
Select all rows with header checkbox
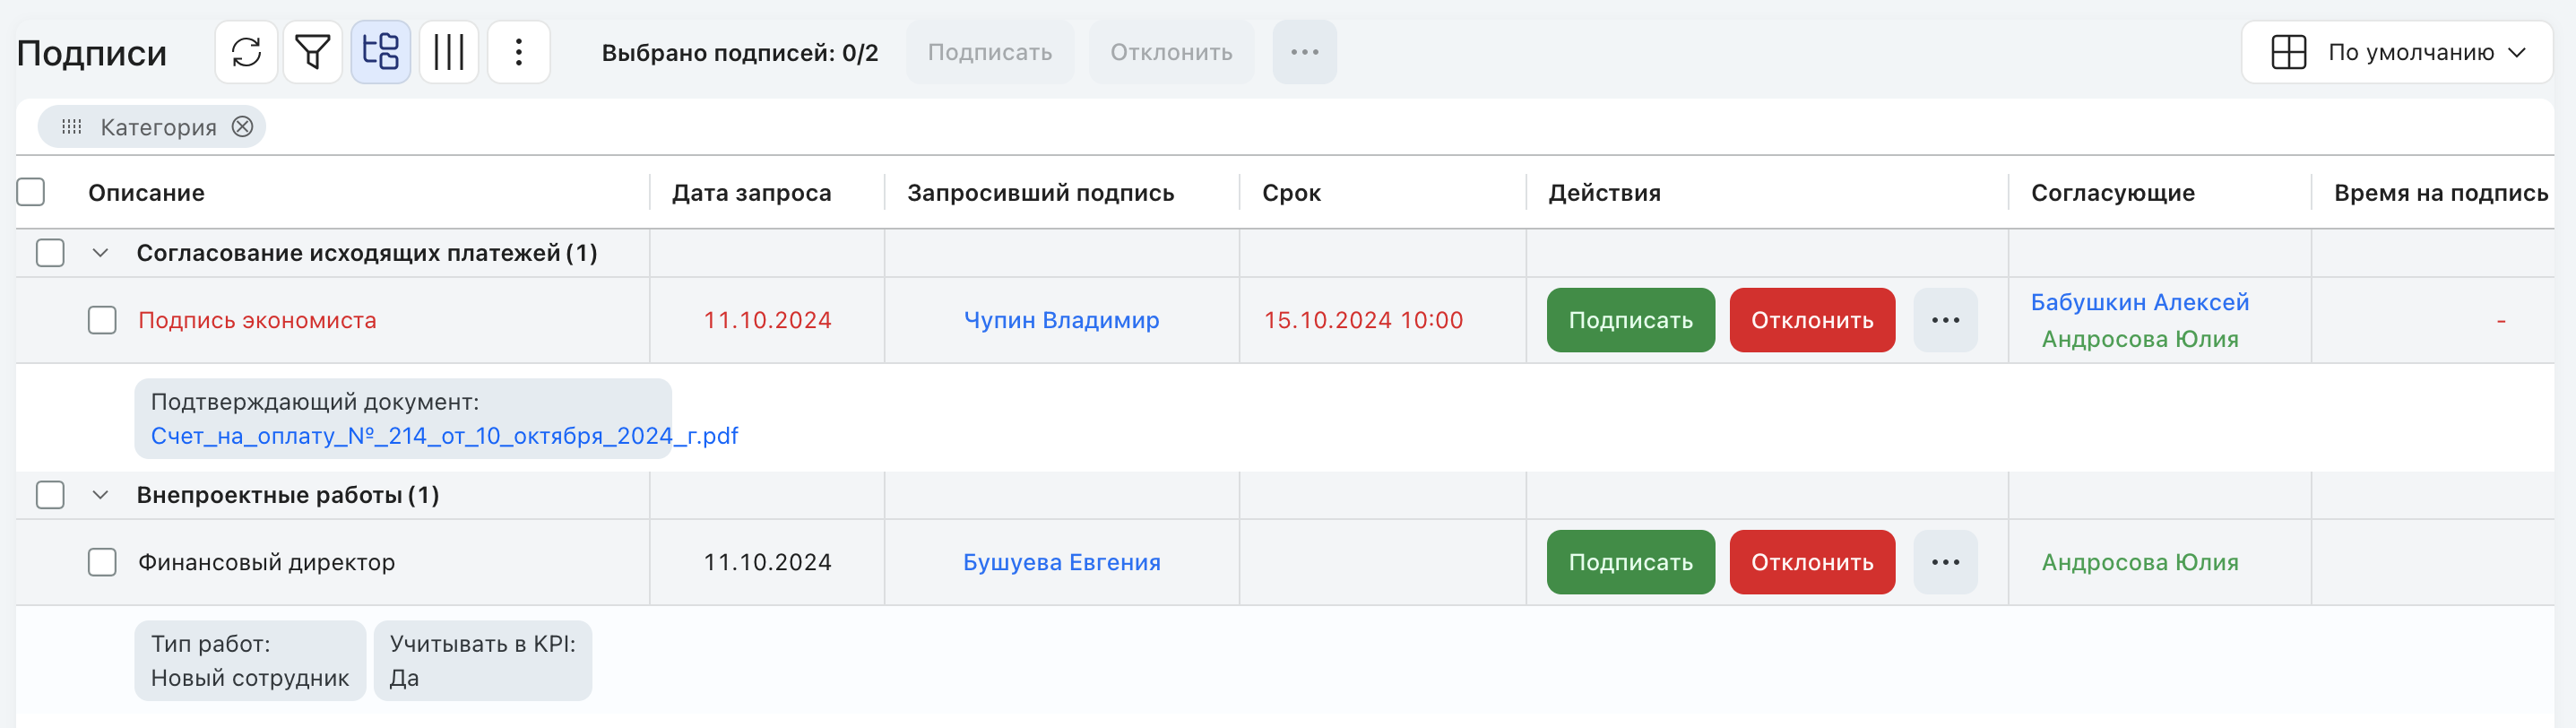point(31,192)
